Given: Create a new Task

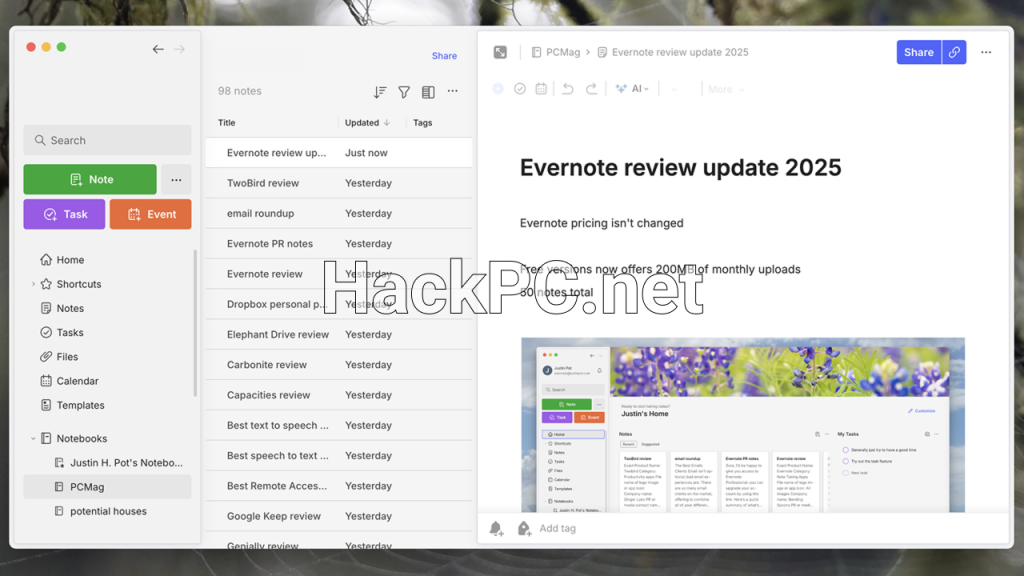Looking at the screenshot, I should coord(64,214).
